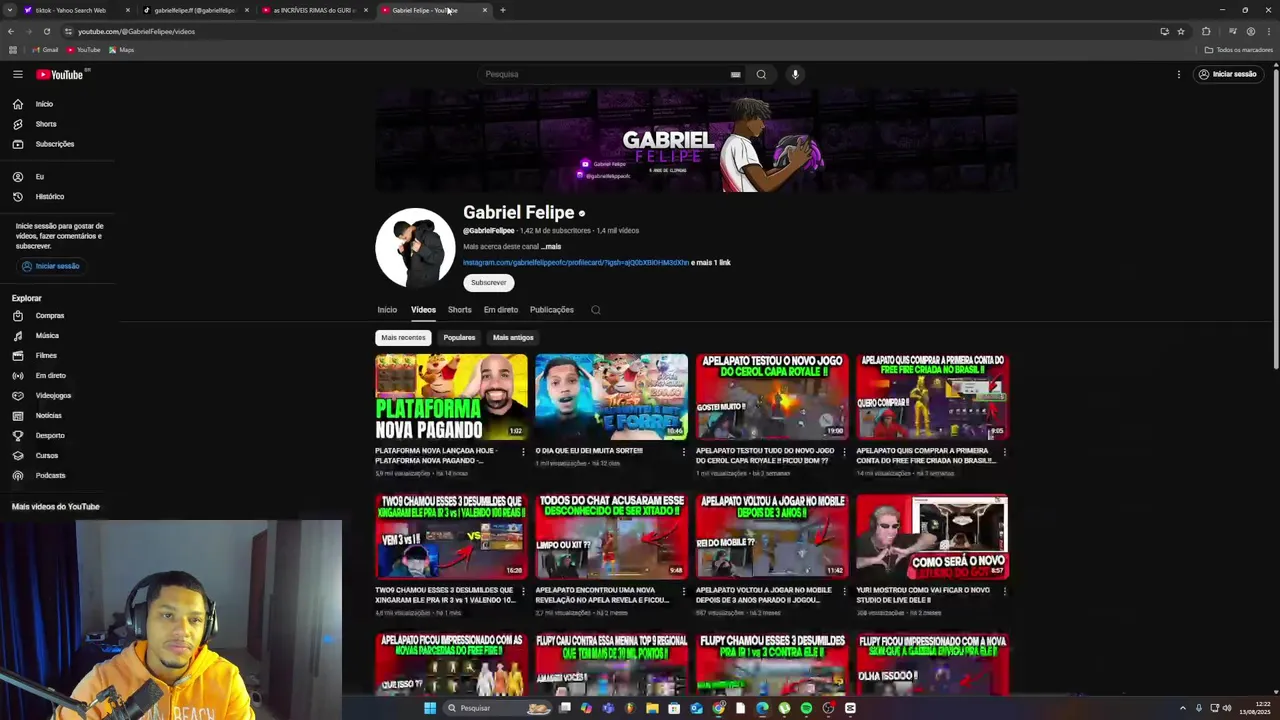Image resolution: width=1280 pixels, height=720 pixels.
Task: Switch to channel Em direto tab
Action: coord(501,310)
